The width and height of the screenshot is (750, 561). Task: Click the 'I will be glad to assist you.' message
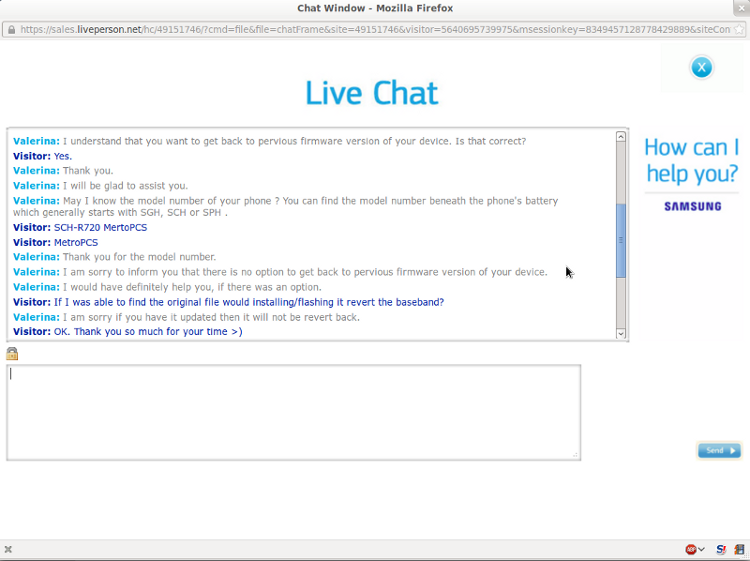pos(100,186)
